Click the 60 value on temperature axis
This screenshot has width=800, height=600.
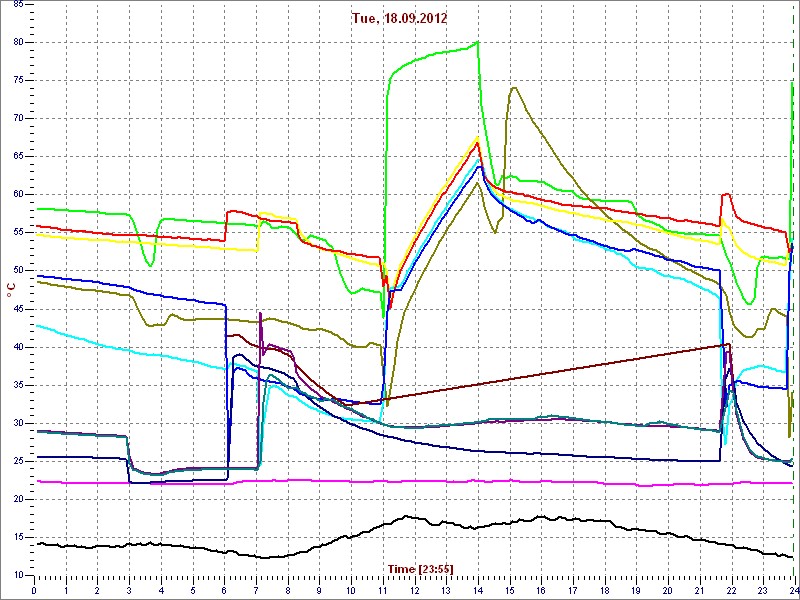[18, 195]
